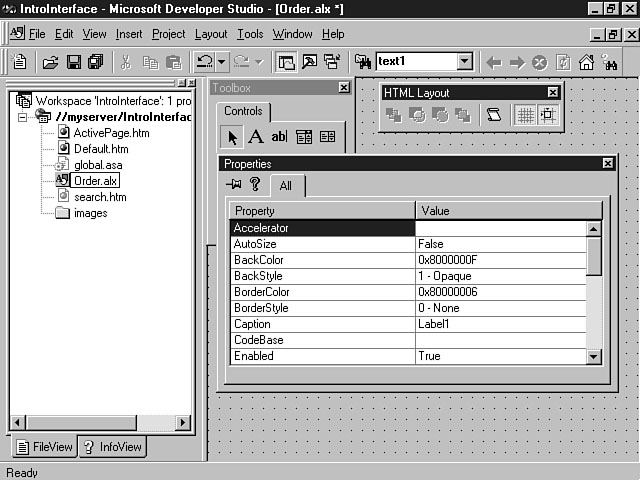Click the pushpin icon in Properties
640x480 pixels.
pyautogui.click(x=234, y=184)
